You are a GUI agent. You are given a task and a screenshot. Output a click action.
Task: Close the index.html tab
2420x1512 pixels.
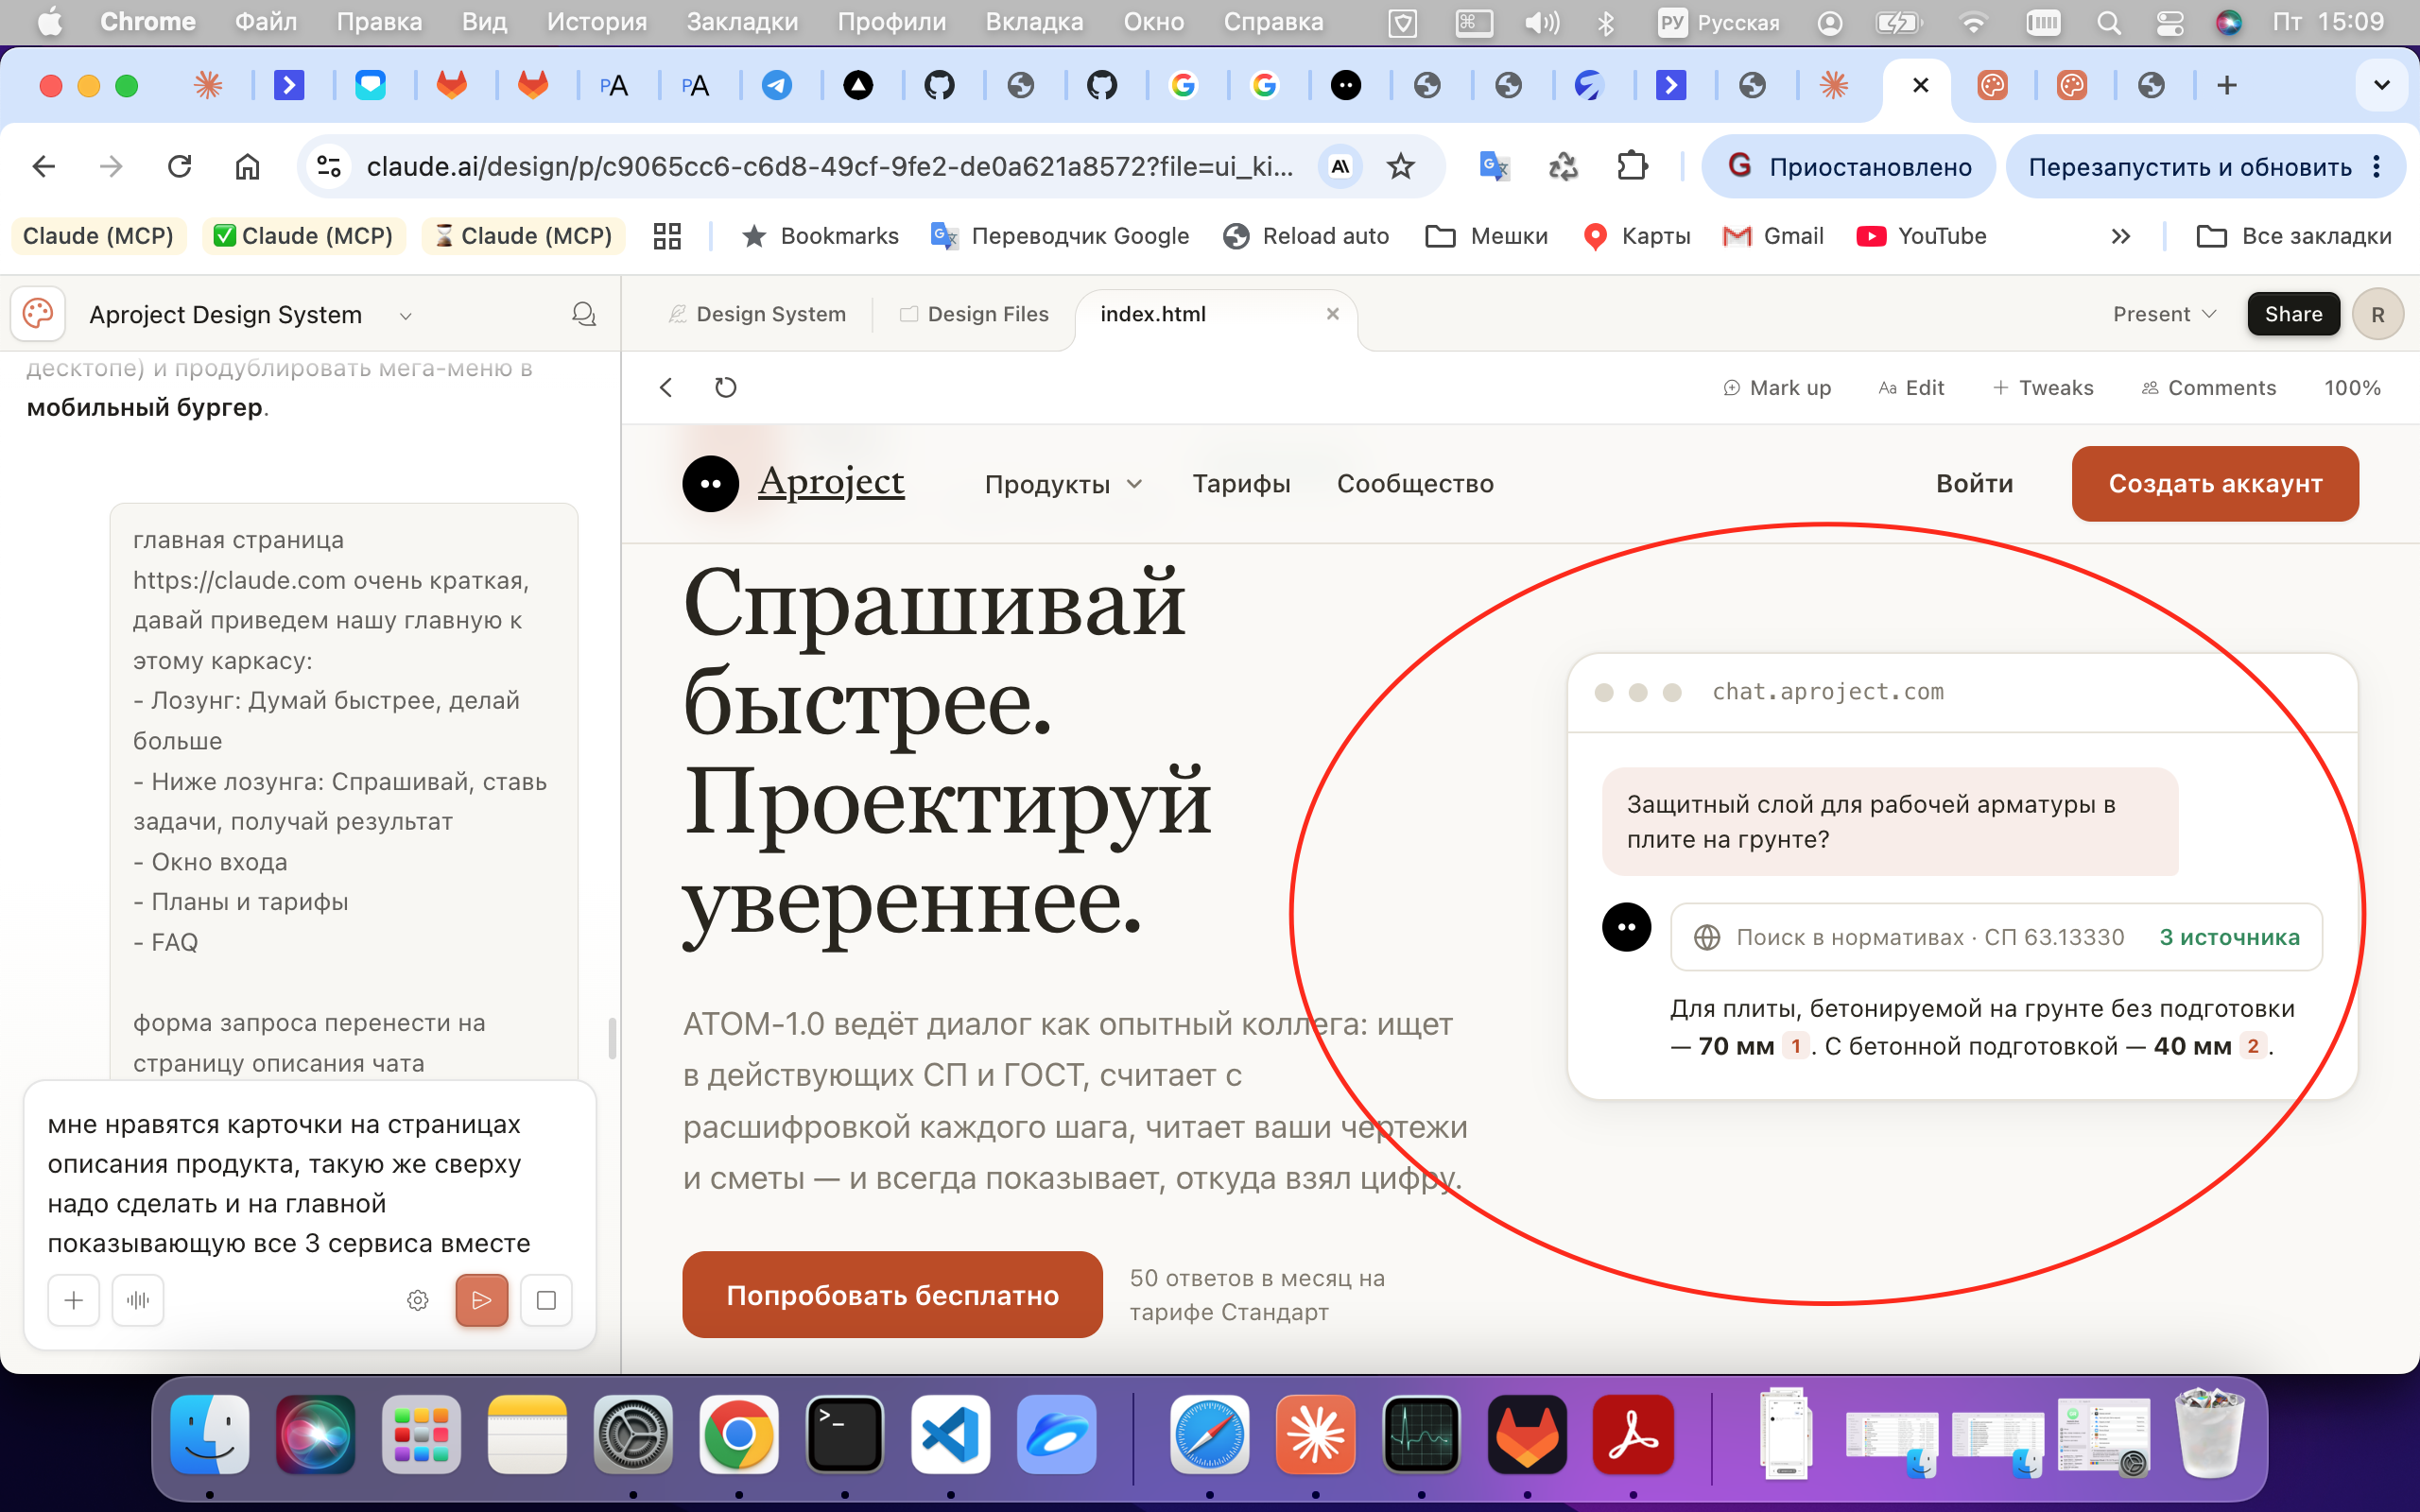pos(1332,314)
